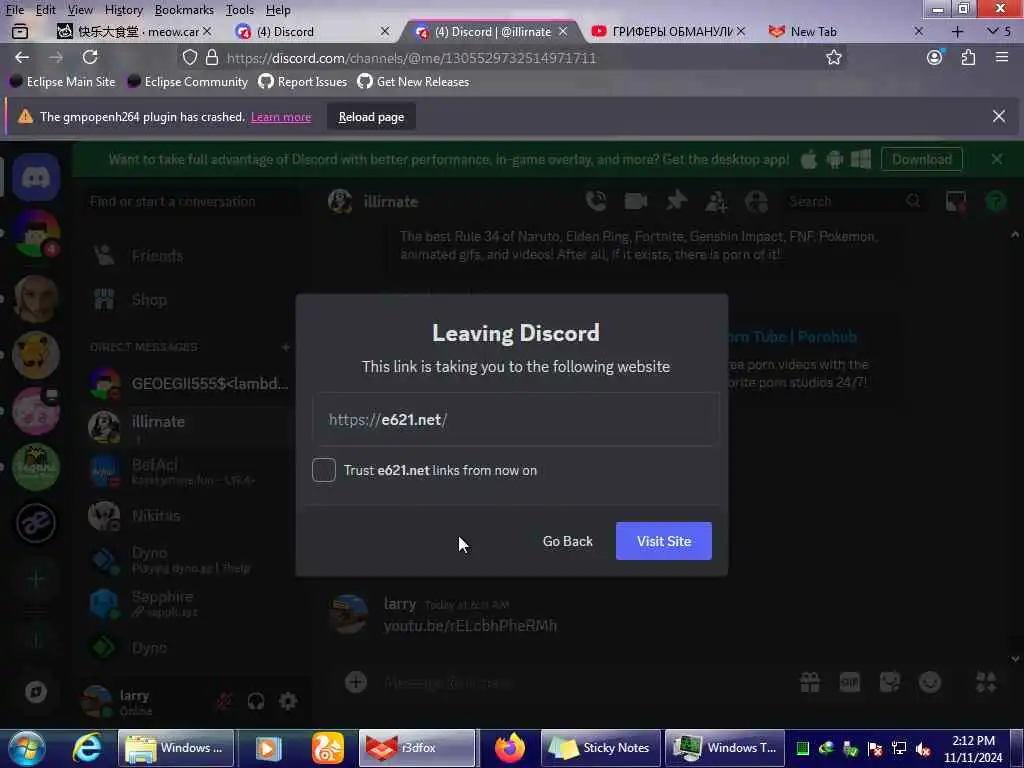The width and height of the screenshot is (1024, 768).
Task: Click the message attach plus icon
Action: tap(356, 682)
